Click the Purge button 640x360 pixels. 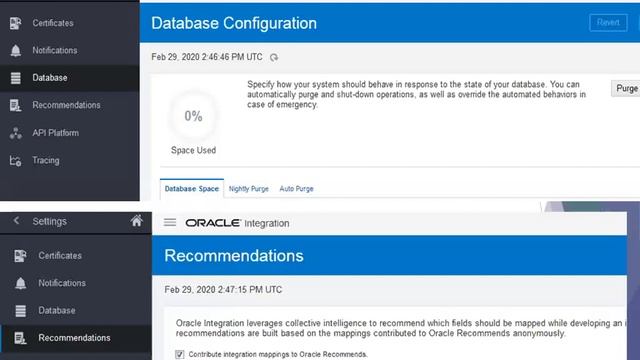click(626, 89)
